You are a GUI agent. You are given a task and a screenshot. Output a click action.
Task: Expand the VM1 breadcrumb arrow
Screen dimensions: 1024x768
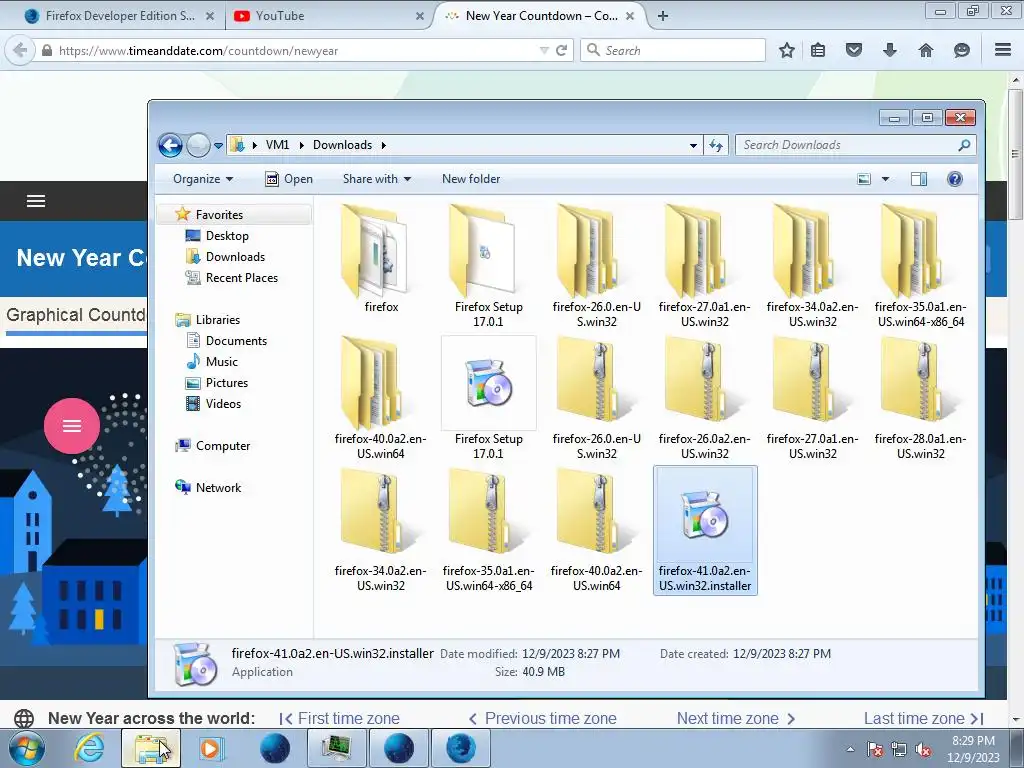click(302, 145)
